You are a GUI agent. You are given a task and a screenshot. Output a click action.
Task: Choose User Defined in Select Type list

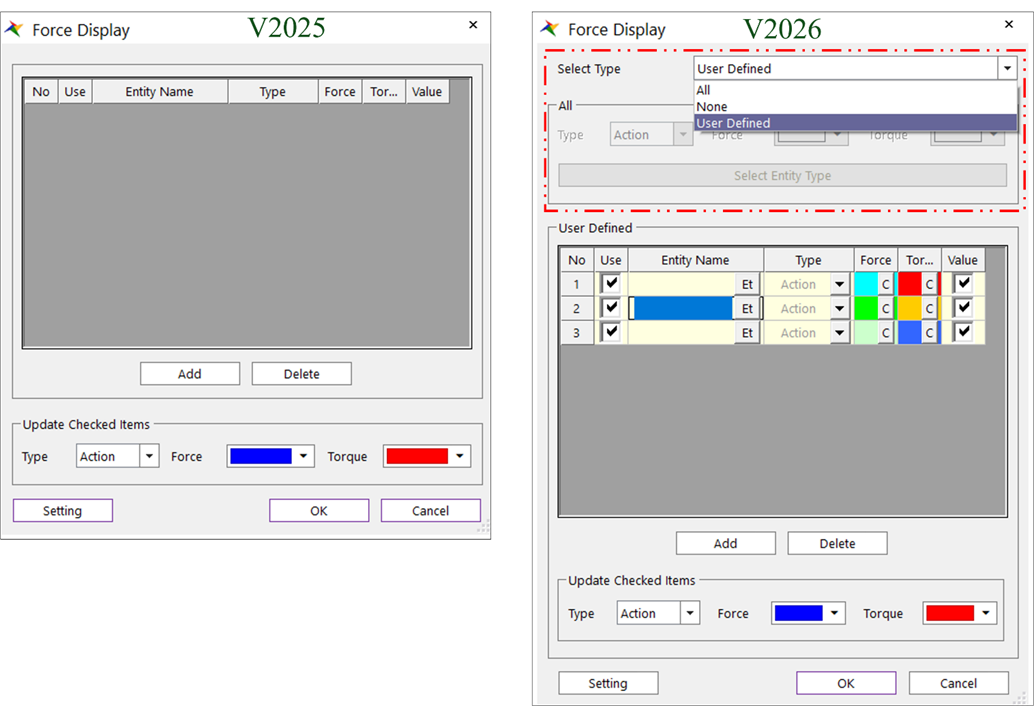click(x=855, y=123)
